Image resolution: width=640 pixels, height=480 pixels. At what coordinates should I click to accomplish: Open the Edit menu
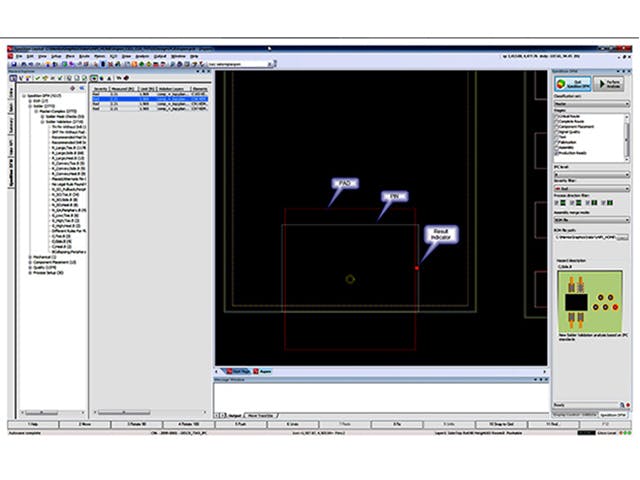tap(30, 56)
